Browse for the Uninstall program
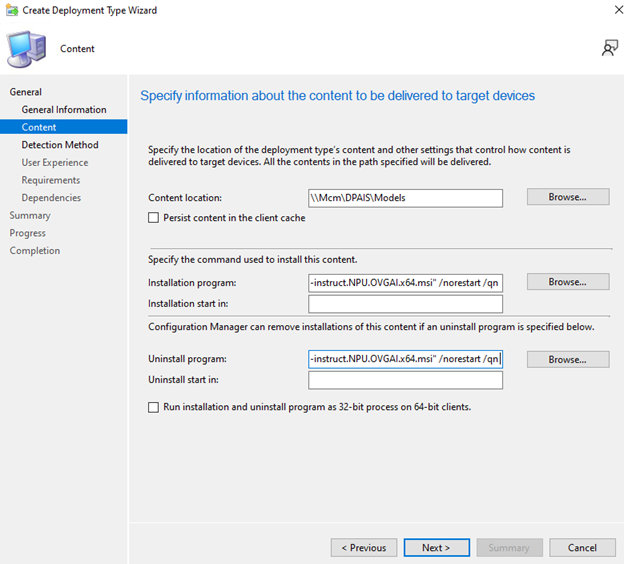 568,359
